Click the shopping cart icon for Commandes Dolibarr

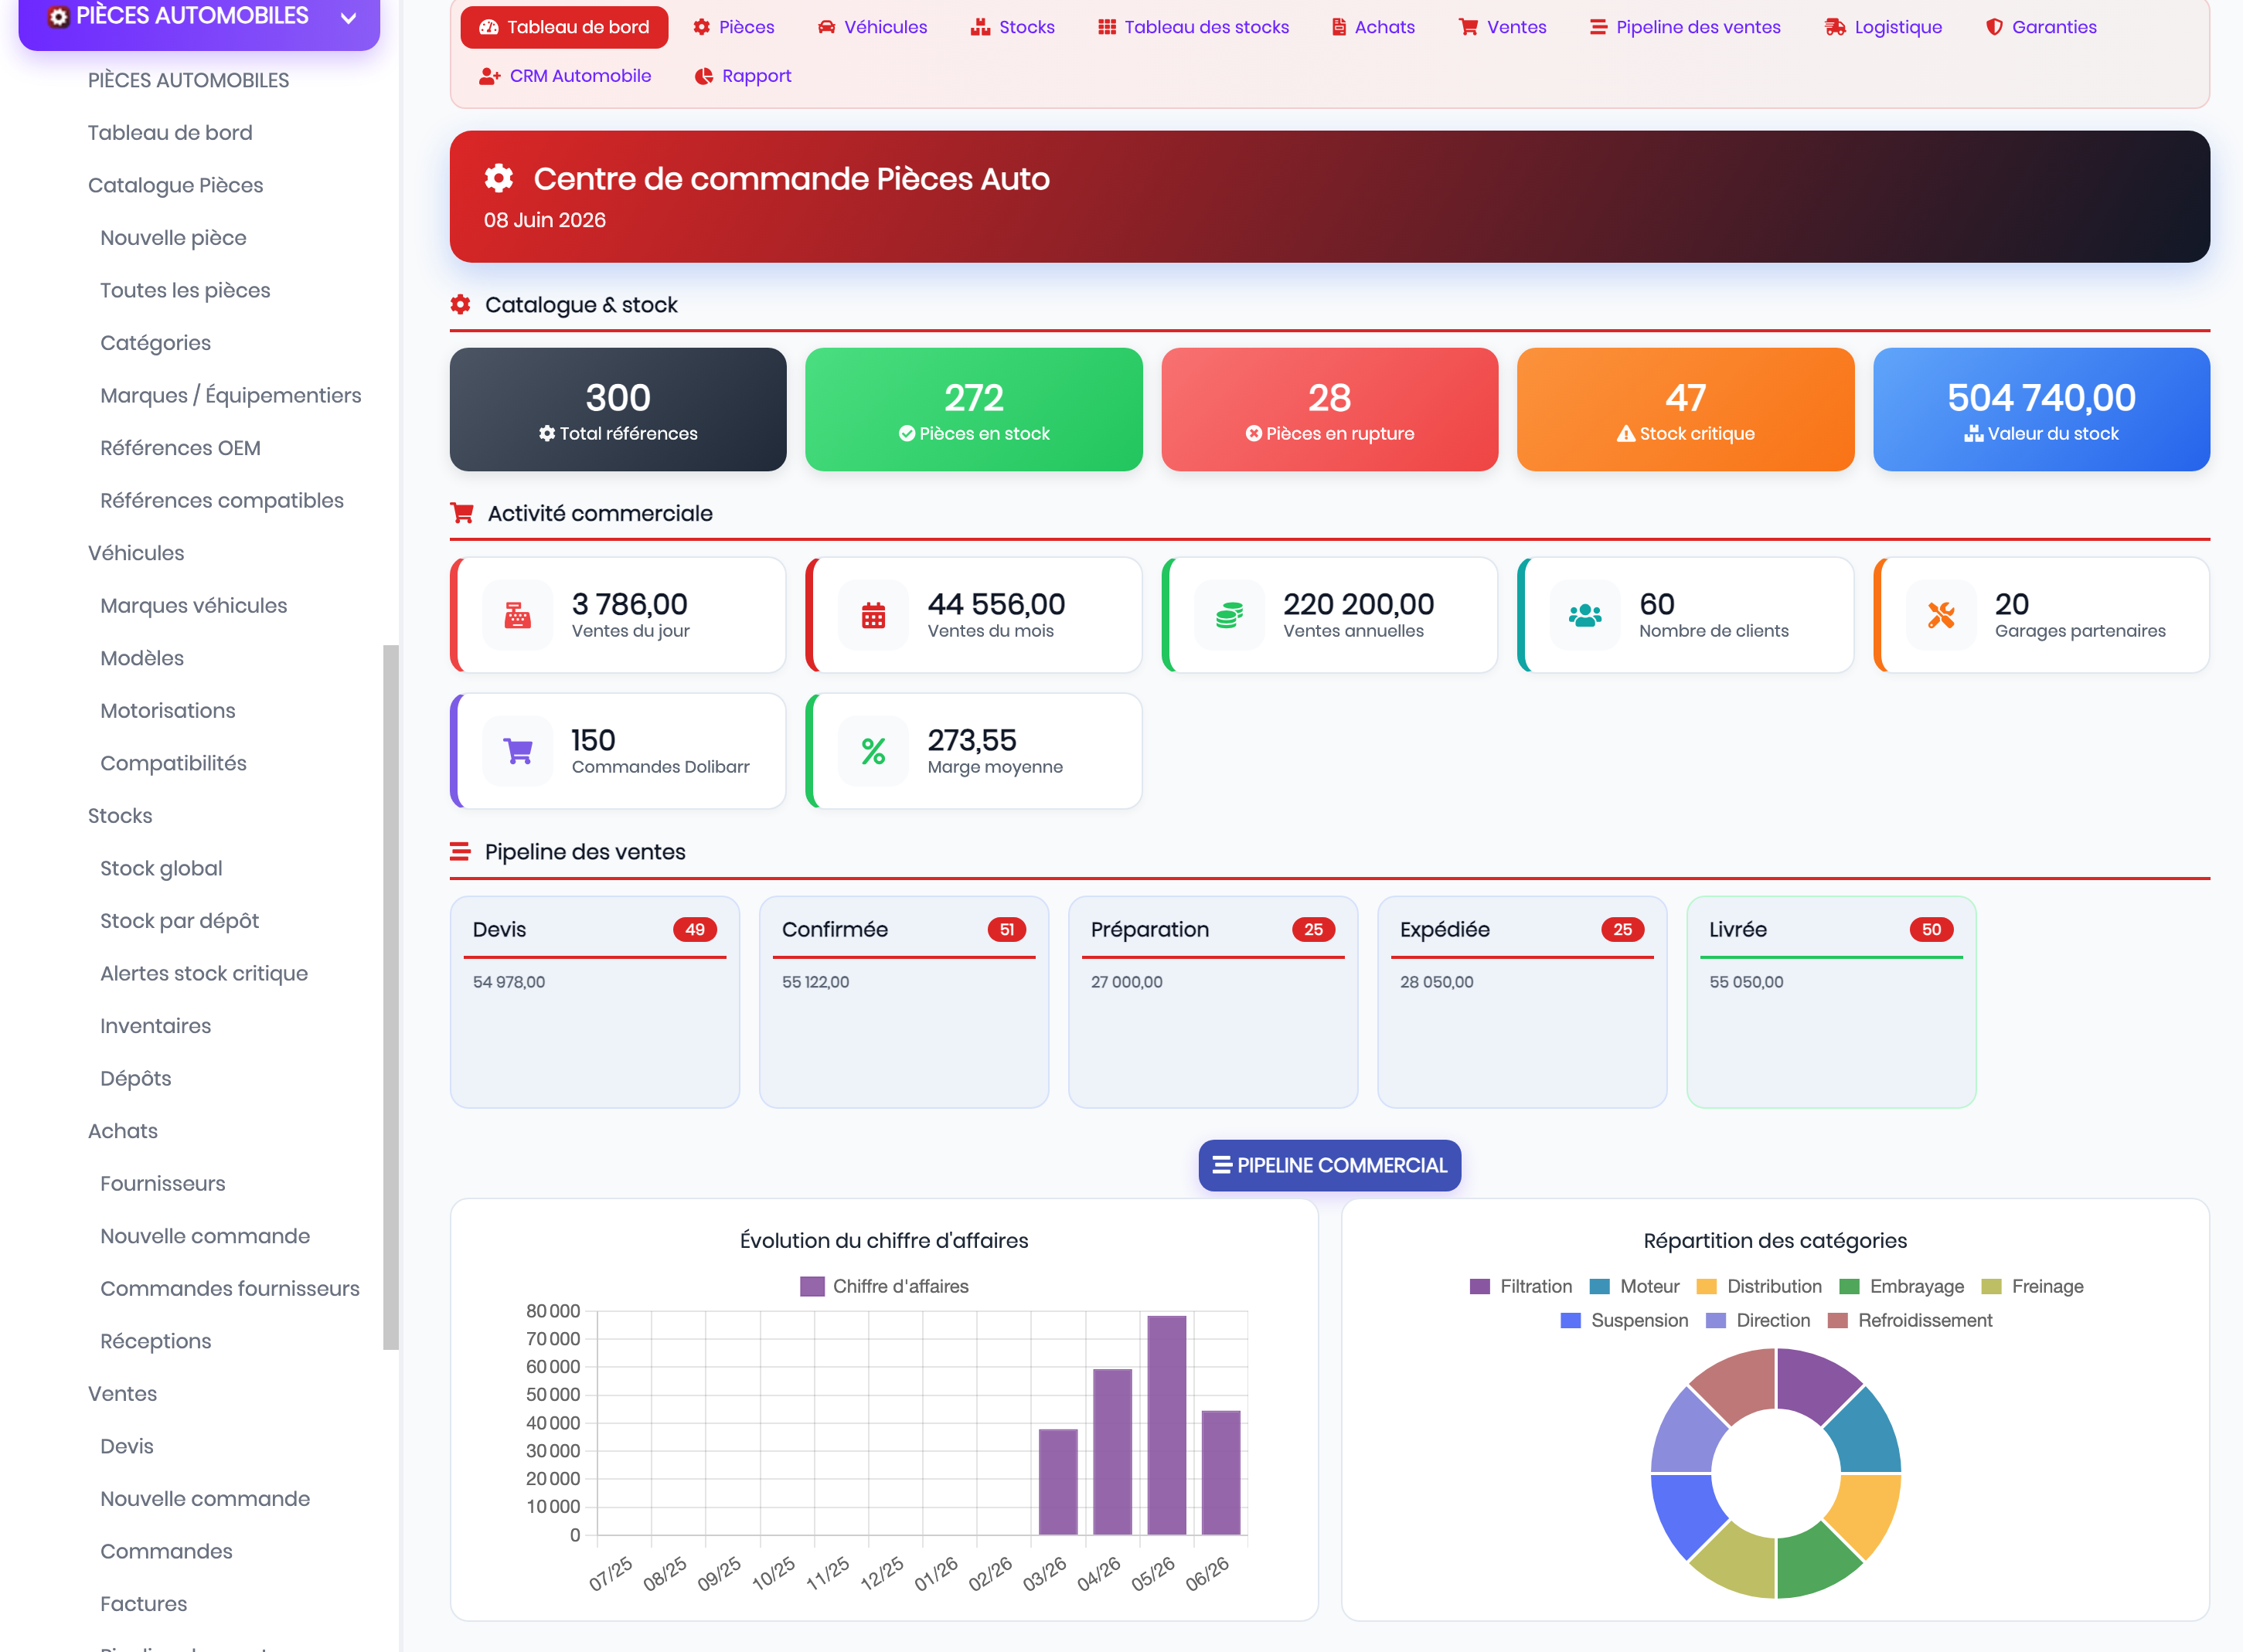click(517, 751)
